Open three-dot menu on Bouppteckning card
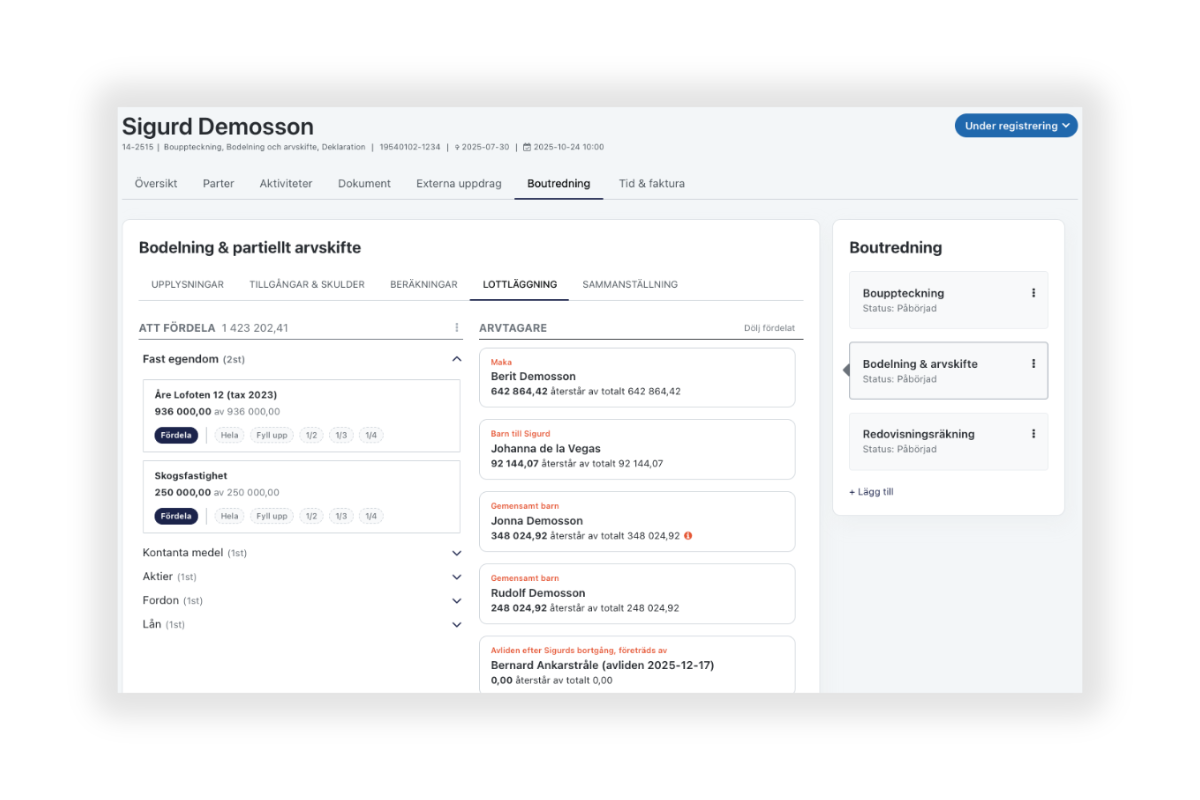 (x=1033, y=293)
